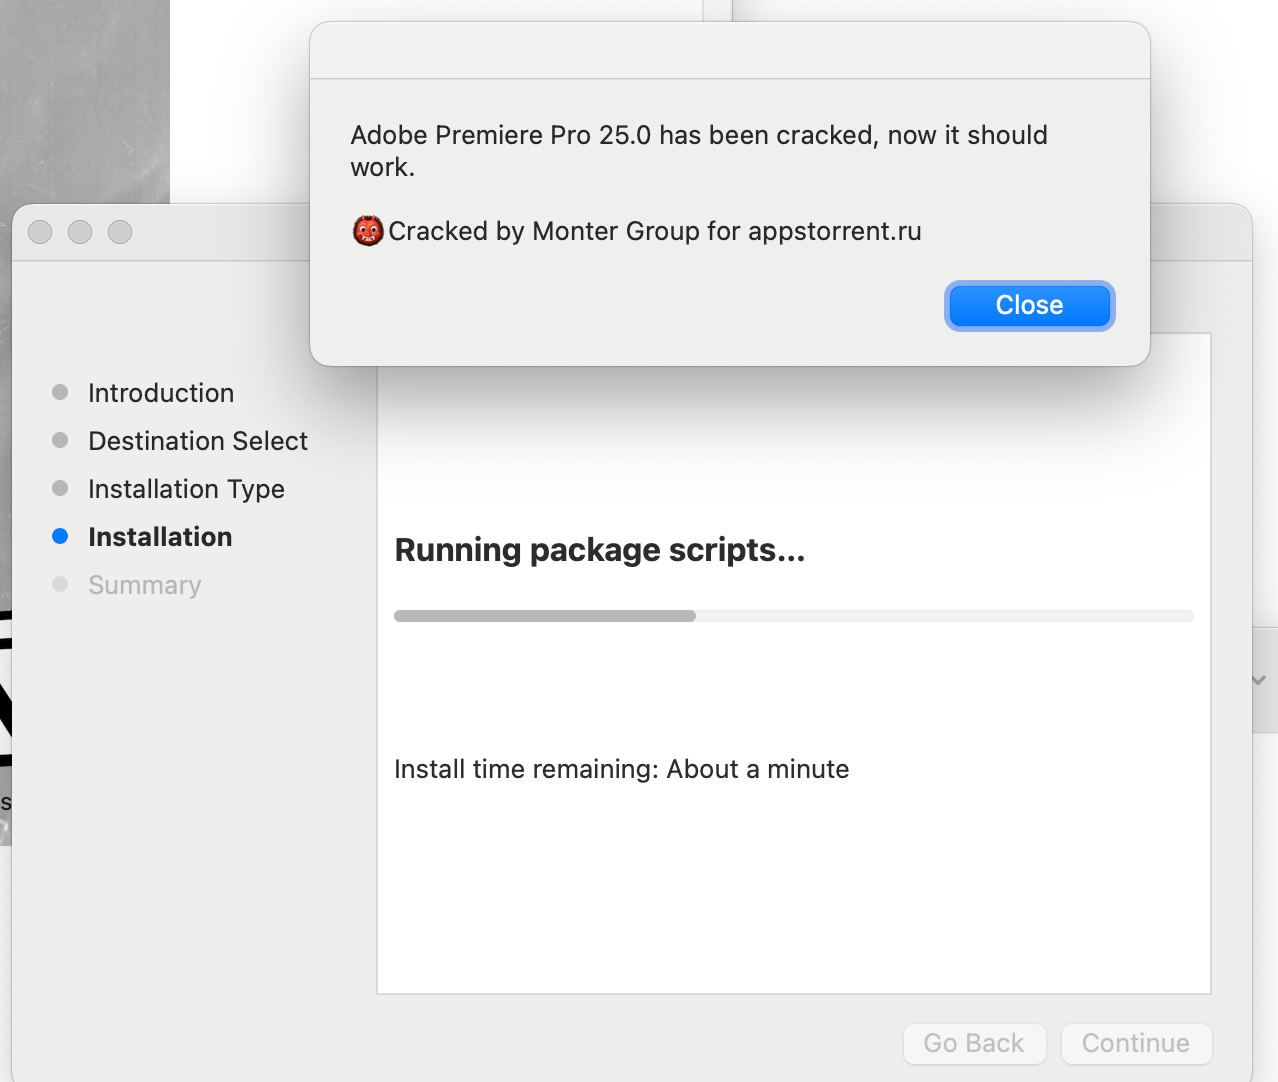This screenshot has width=1278, height=1082.
Task: Click the bullet beside Installation Type
Action: pos(60,488)
